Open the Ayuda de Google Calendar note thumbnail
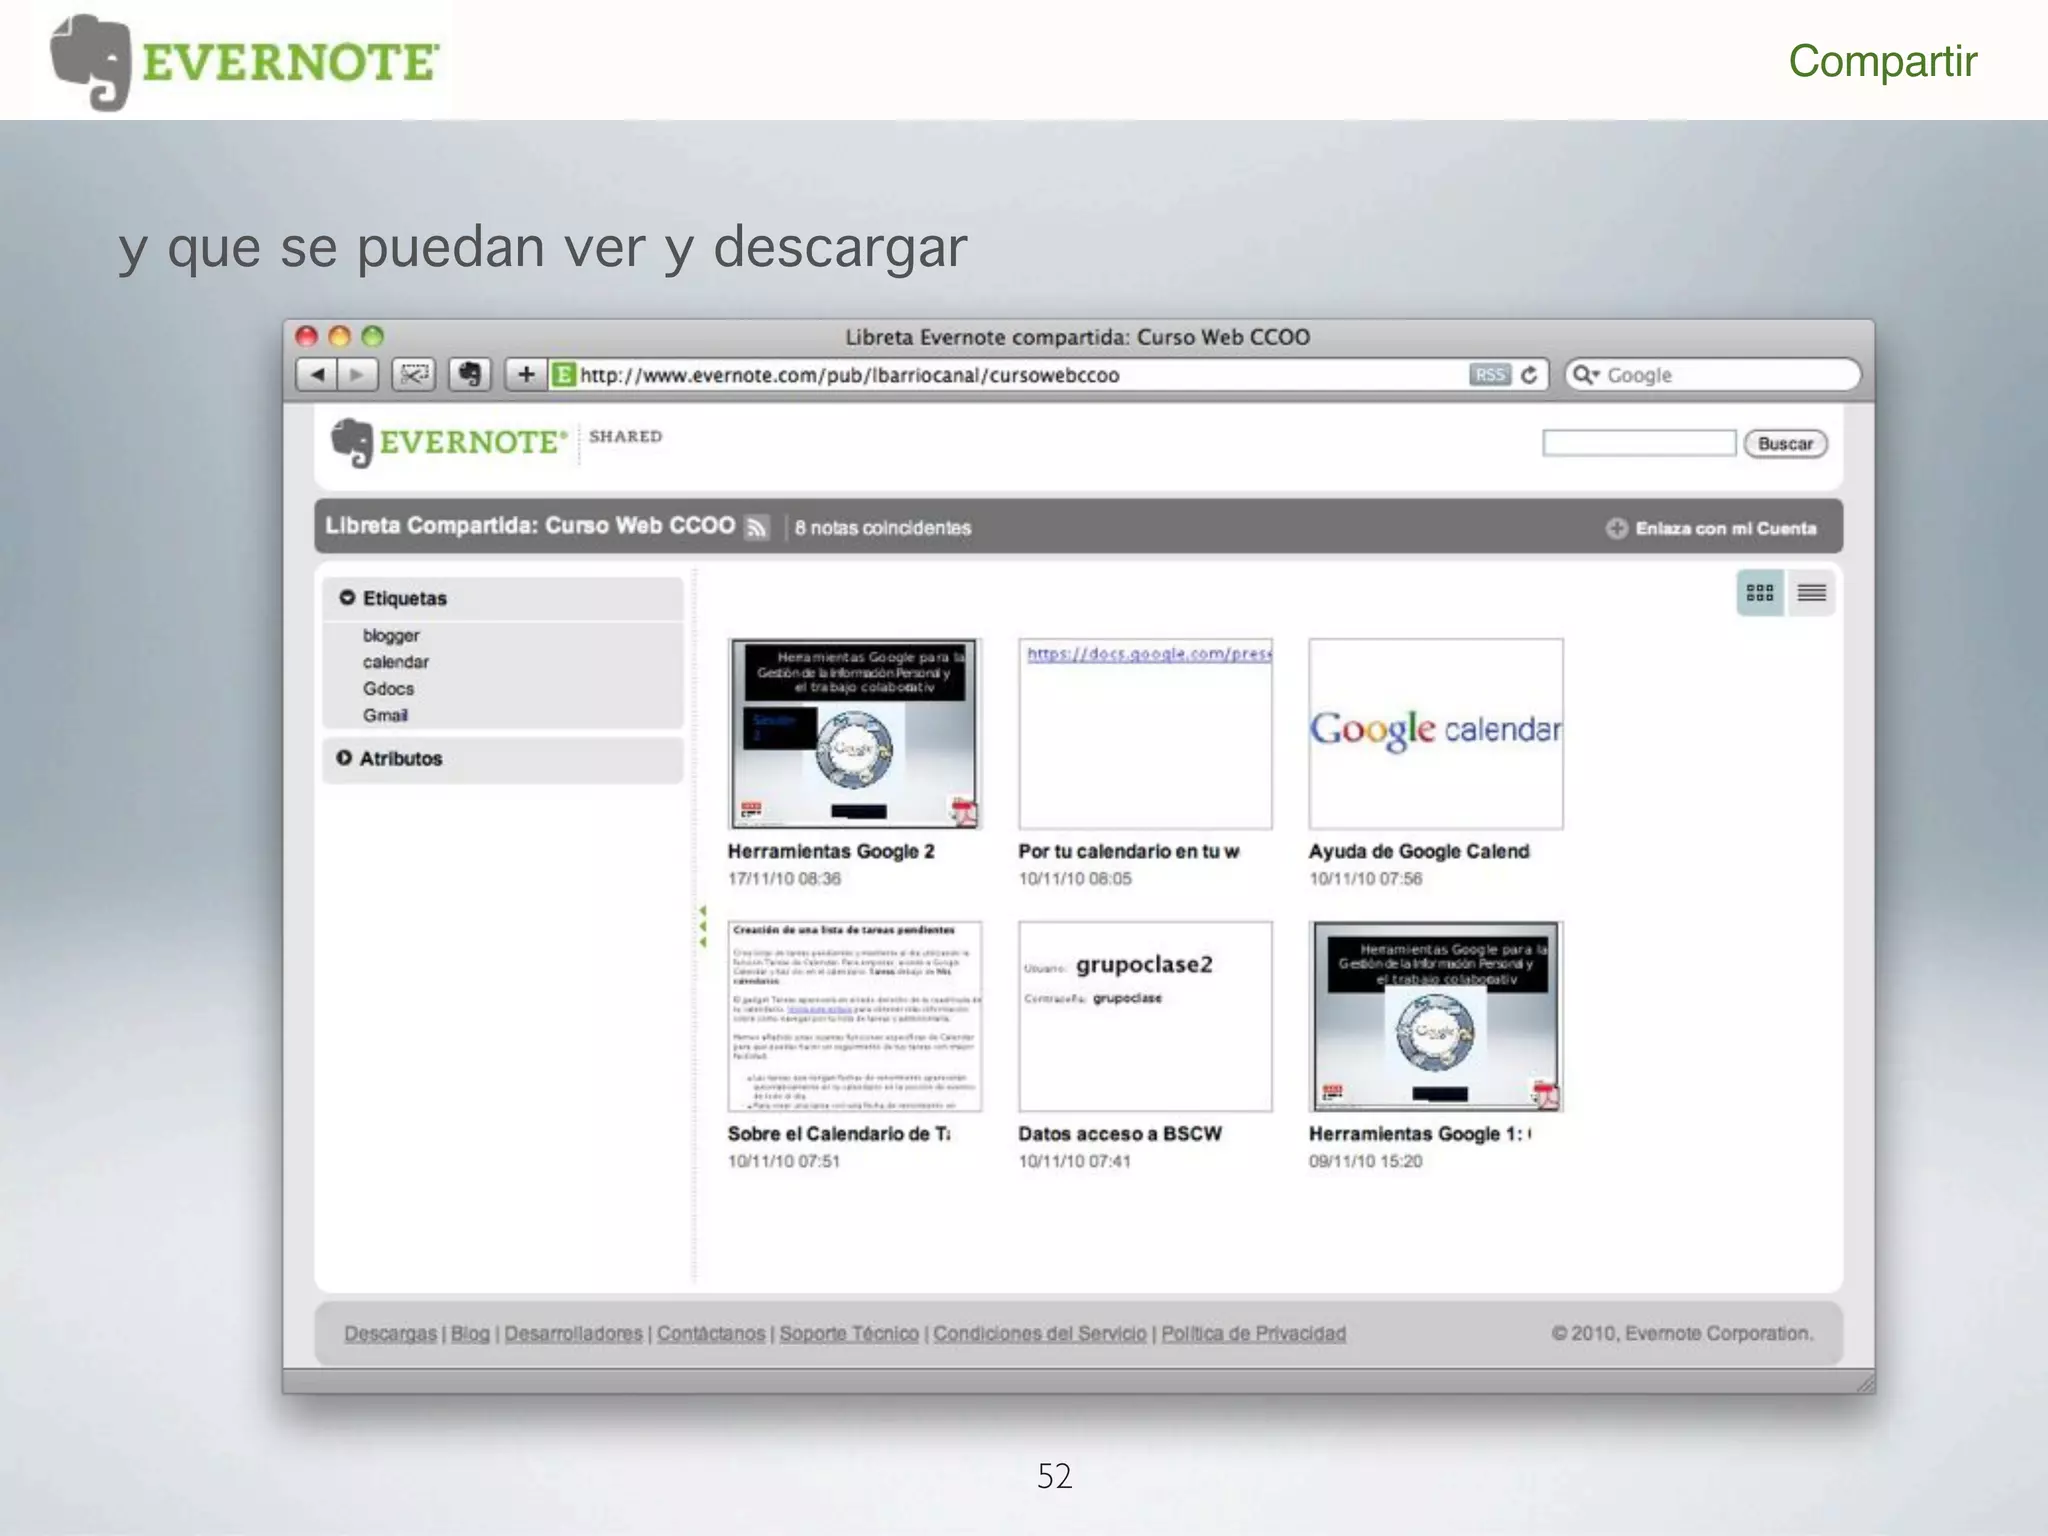This screenshot has height=1536, width=2048. point(1435,733)
